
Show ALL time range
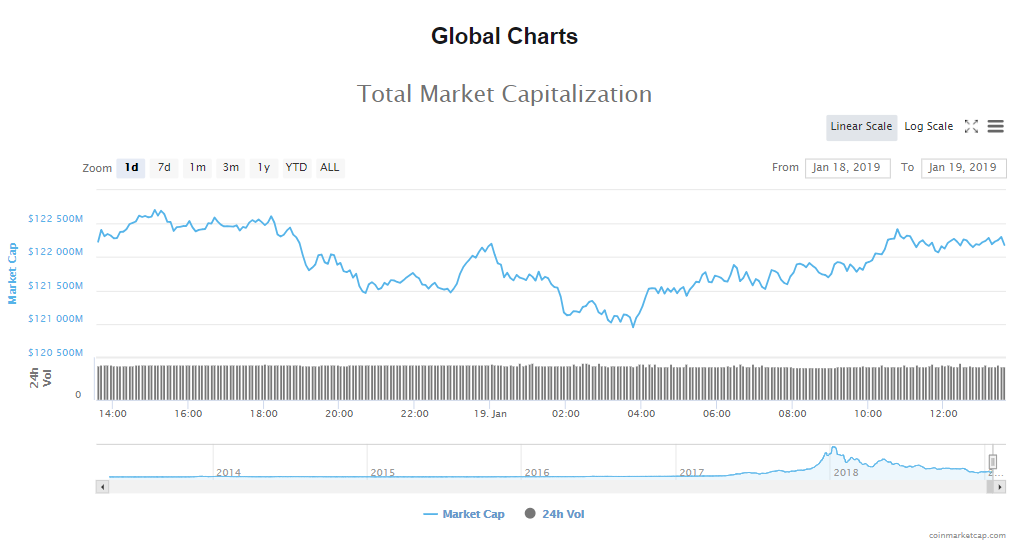330,168
